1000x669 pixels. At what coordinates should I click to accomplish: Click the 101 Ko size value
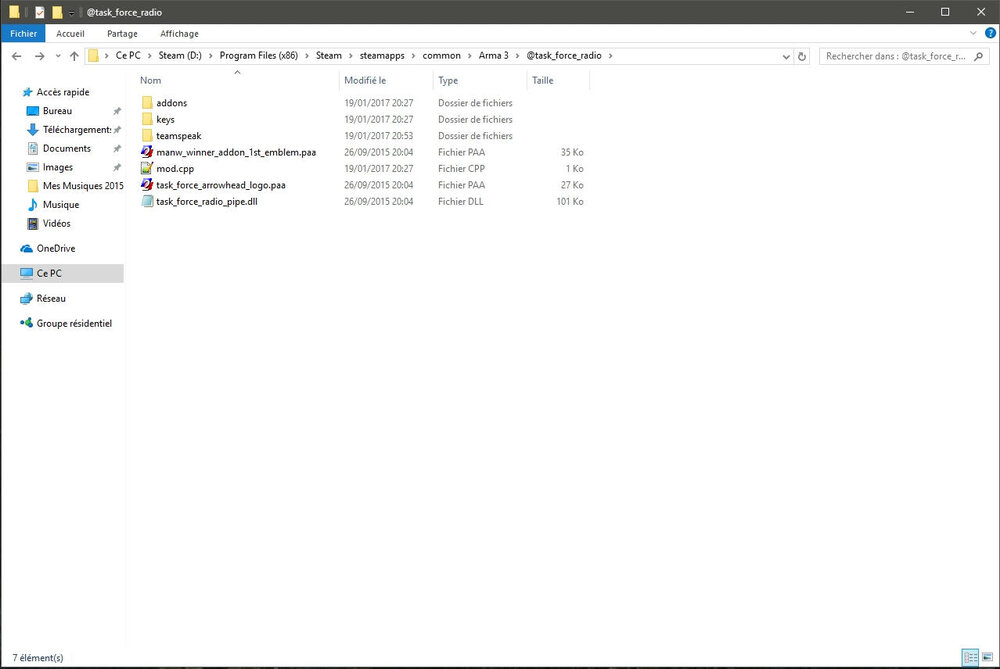pos(570,202)
